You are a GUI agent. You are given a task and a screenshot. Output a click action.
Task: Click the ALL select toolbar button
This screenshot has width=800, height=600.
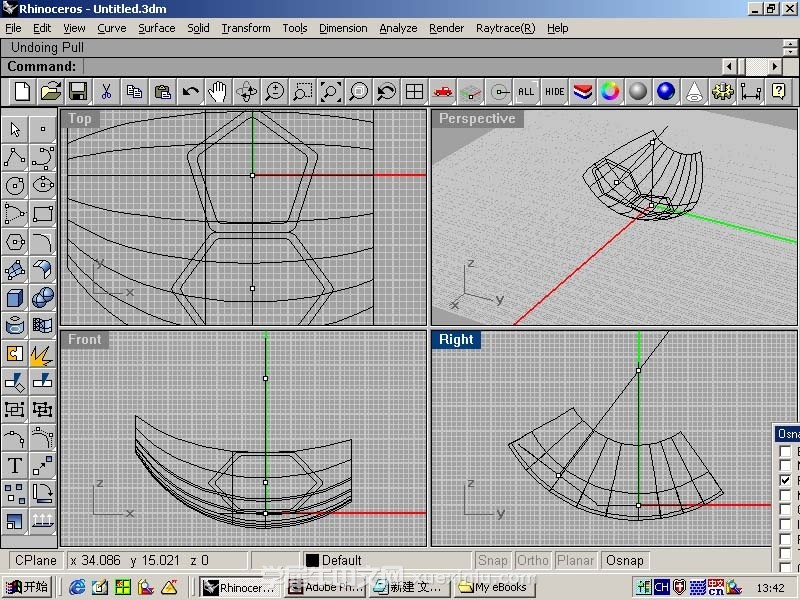pos(526,92)
